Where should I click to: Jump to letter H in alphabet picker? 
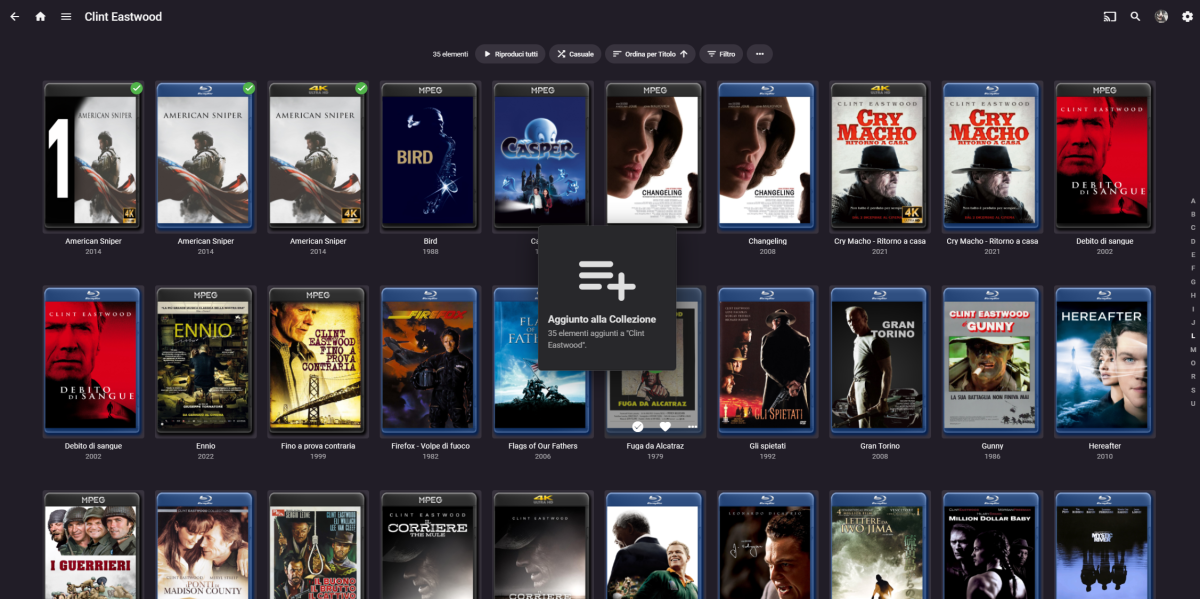click(1192, 295)
